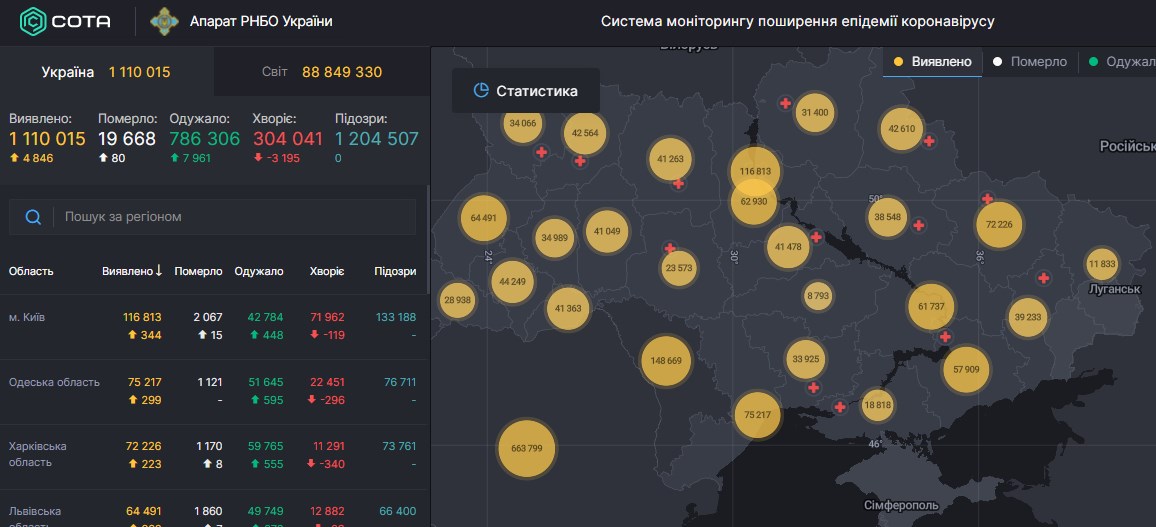This screenshot has height=527, width=1156.
Task: Open the Харківська область region row
Action: (213, 456)
